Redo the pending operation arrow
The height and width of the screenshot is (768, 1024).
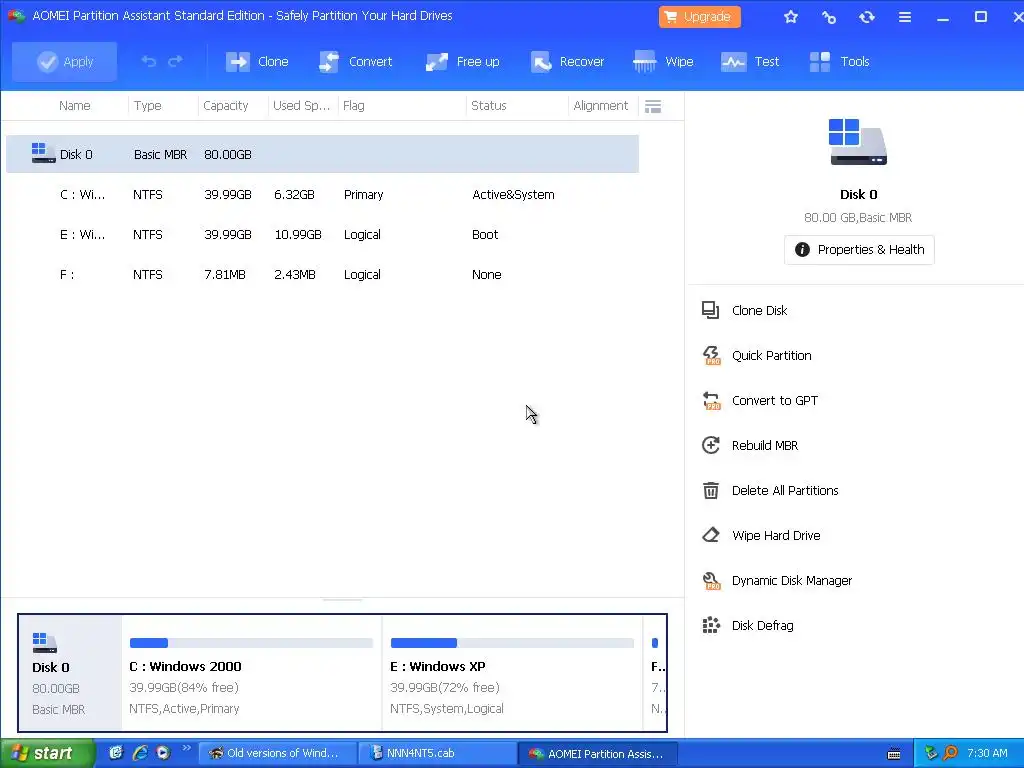175,61
